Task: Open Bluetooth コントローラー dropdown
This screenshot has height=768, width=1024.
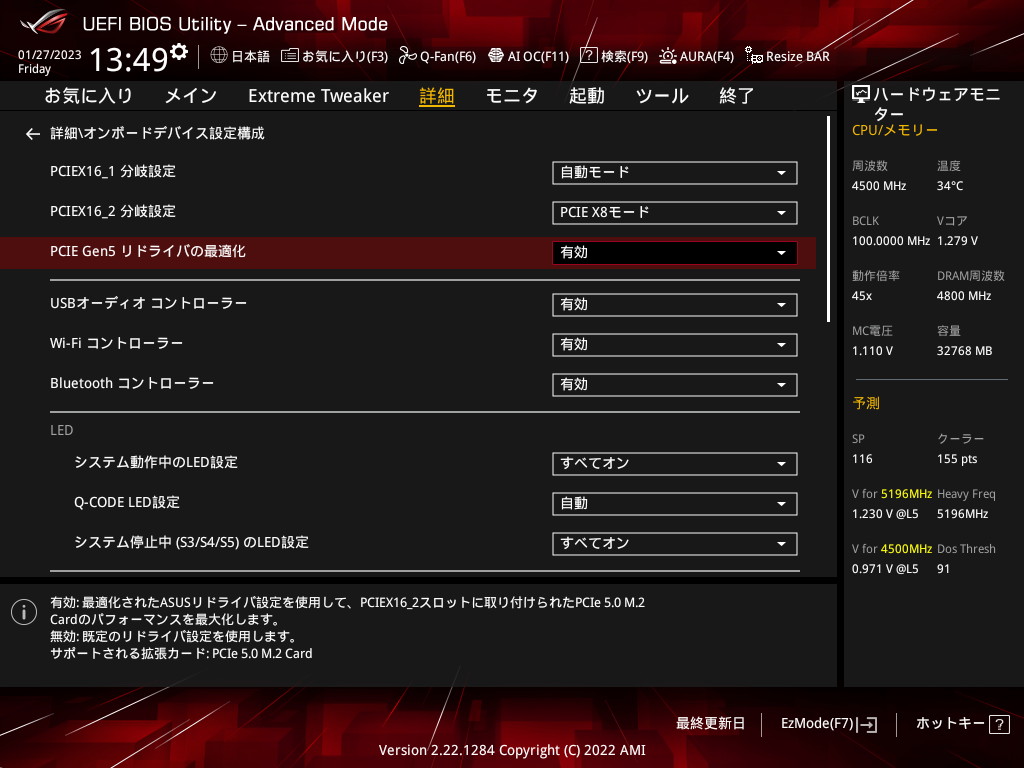Action: 675,385
